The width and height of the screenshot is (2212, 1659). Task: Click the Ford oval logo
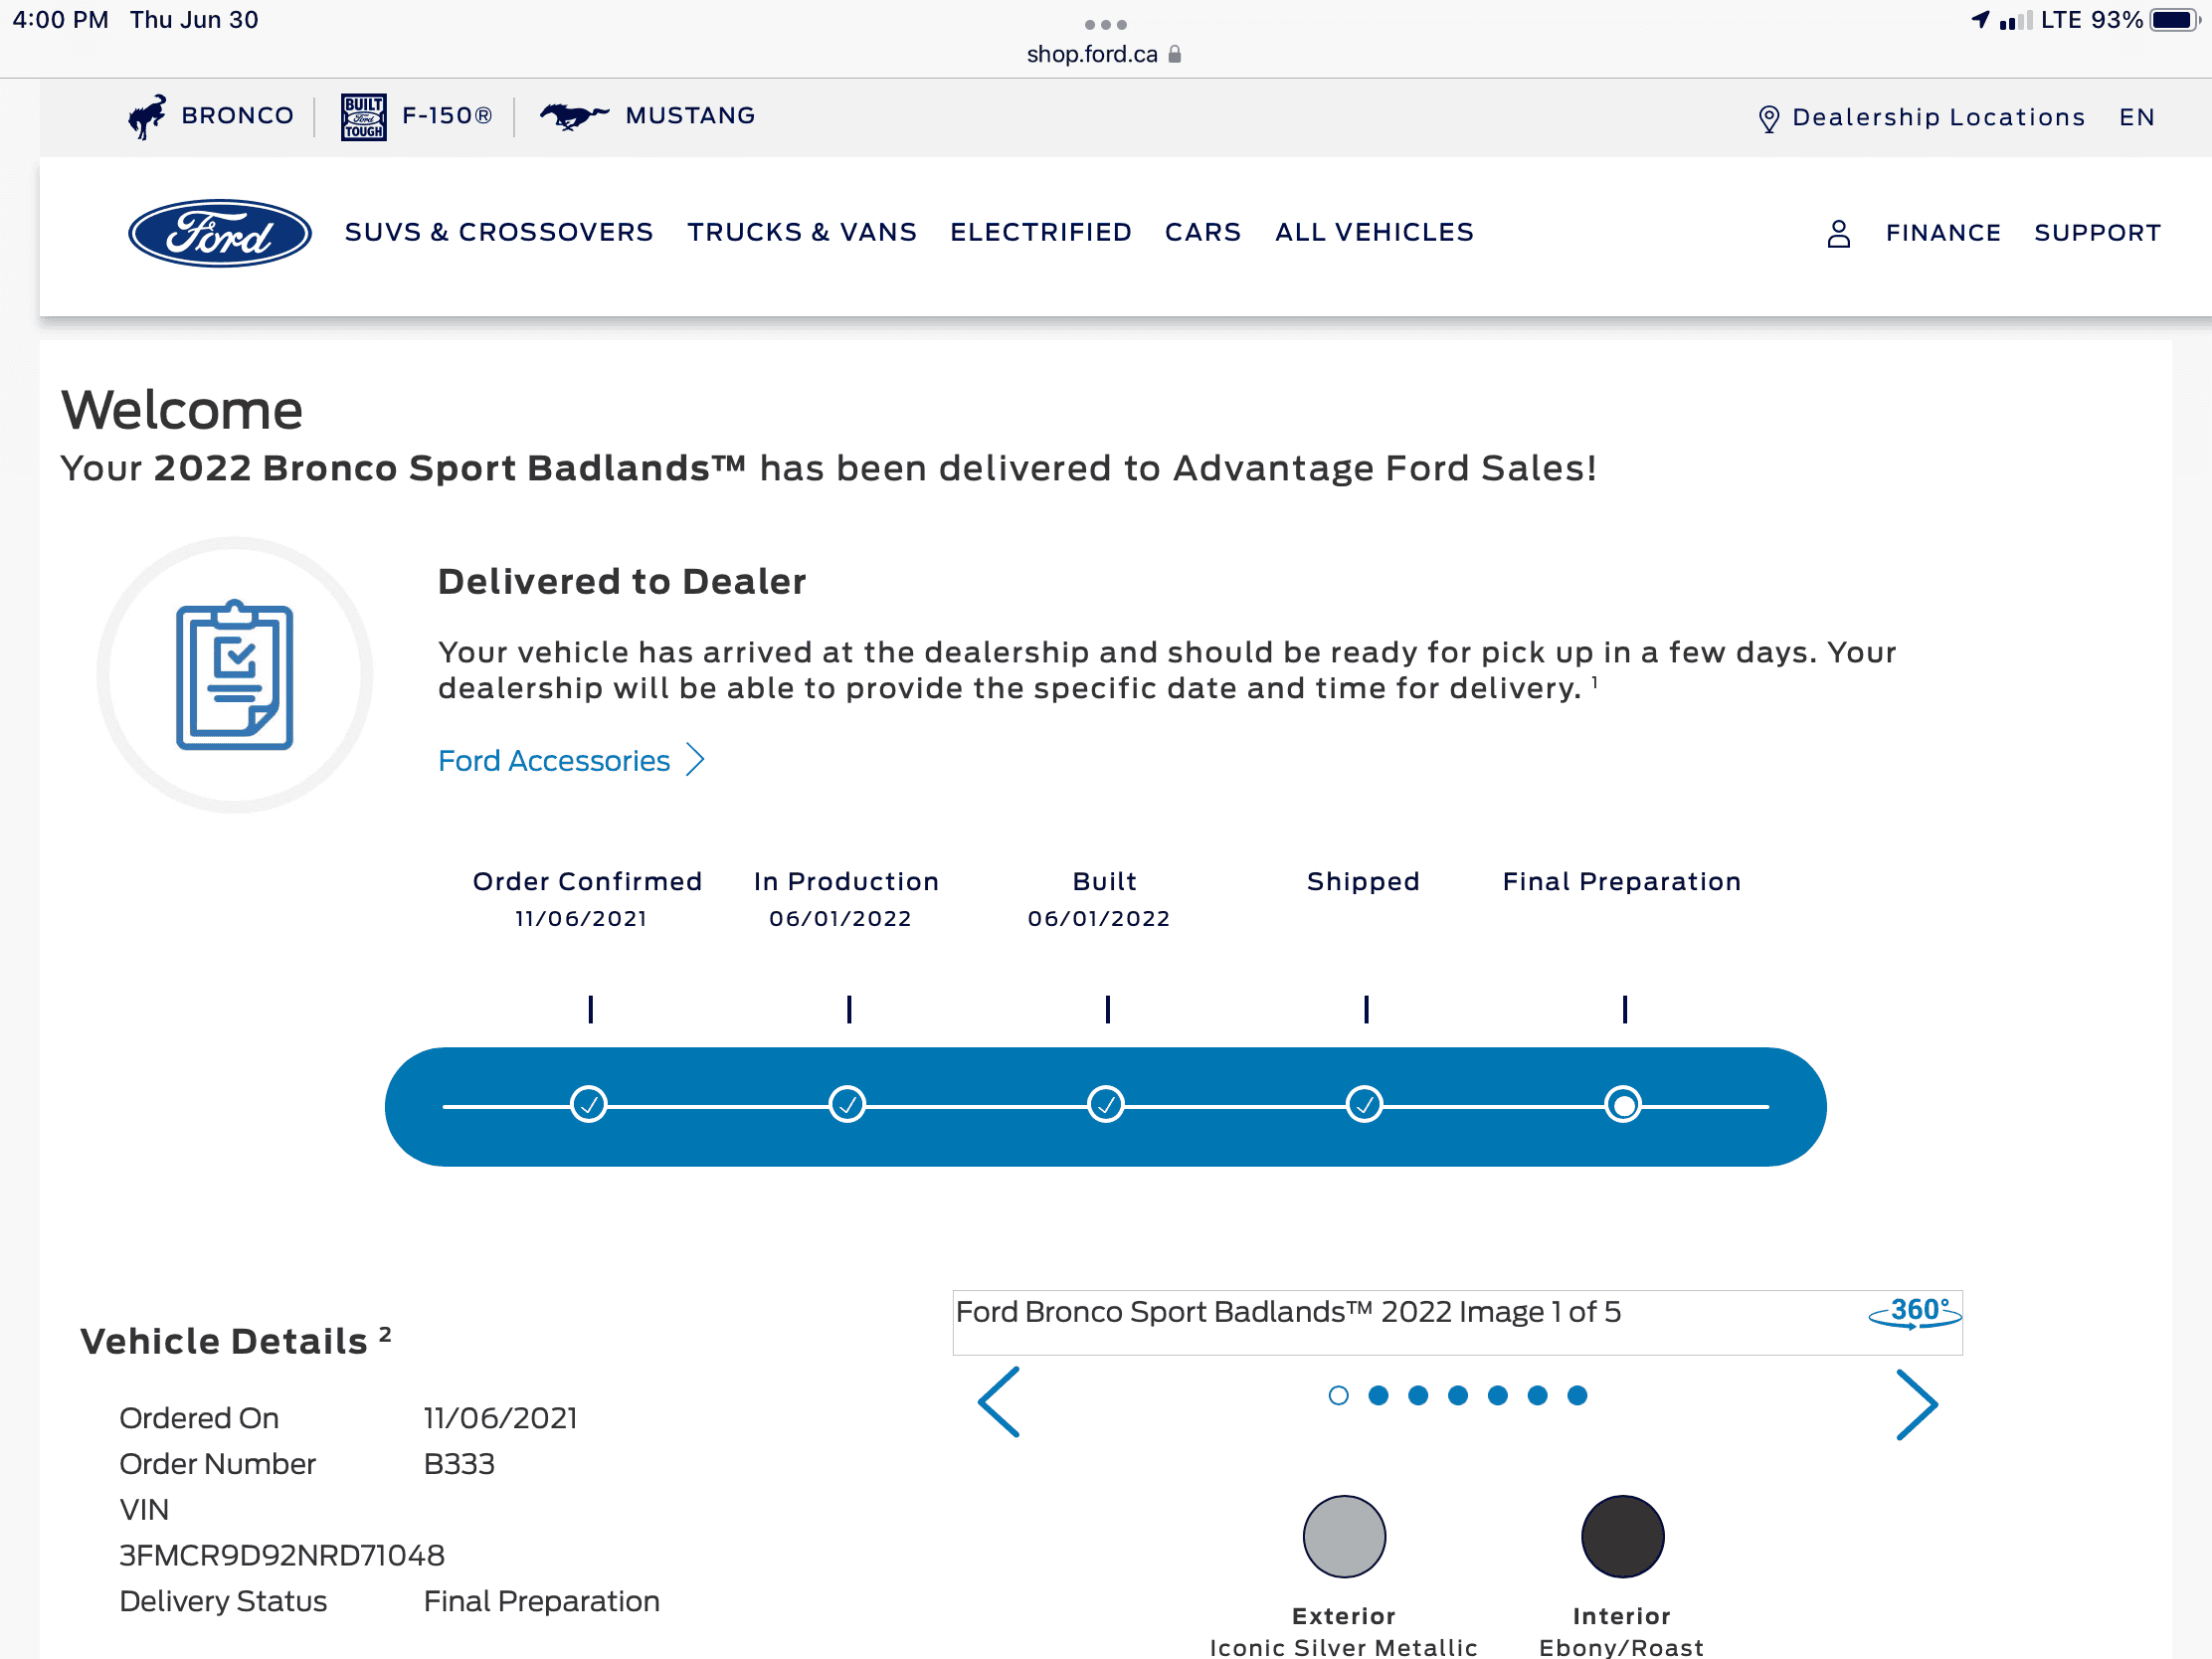pyautogui.click(x=219, y=233)
